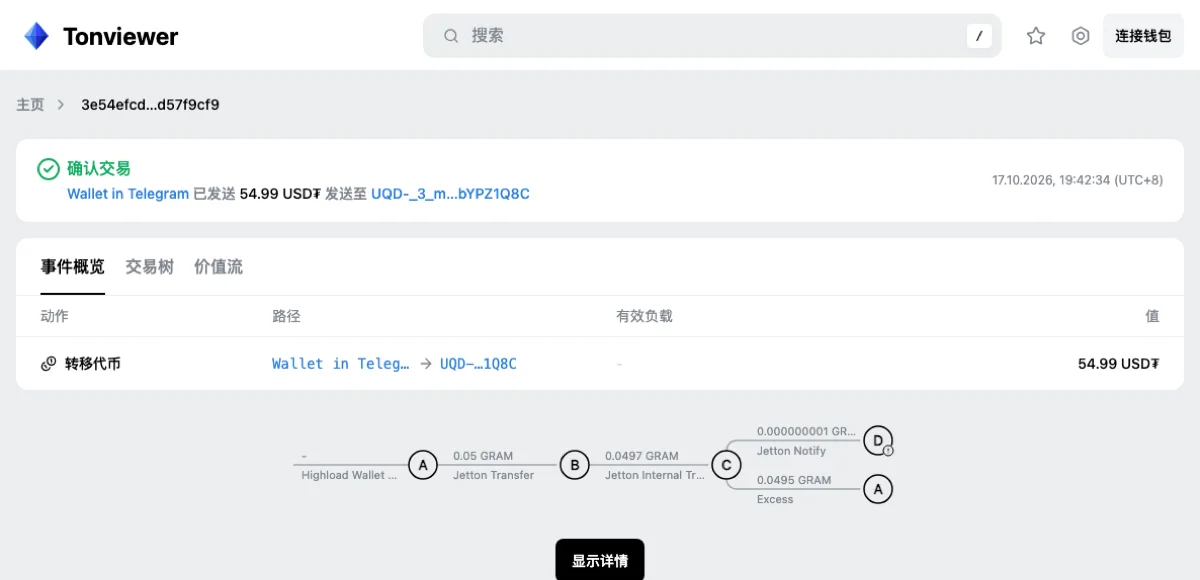Click the Highload Wallet graph label
Viewport: 1200px width, 580px height.
coord(349,475)
